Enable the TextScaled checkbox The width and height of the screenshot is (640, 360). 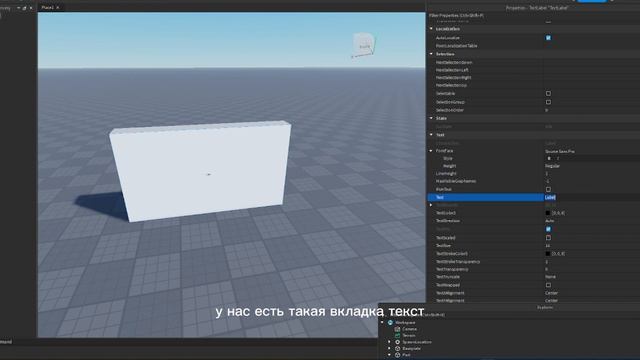548,238
